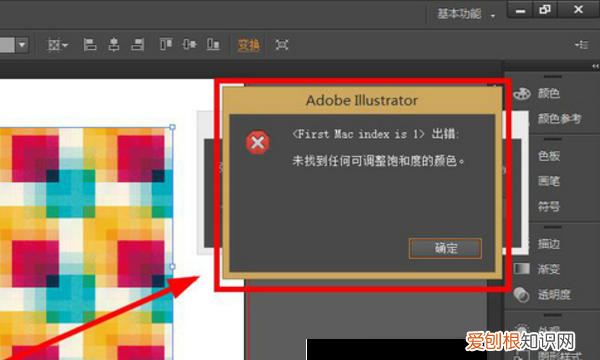
Task: Click the 渐变 gradient panel icon
Action: [522, 269]
